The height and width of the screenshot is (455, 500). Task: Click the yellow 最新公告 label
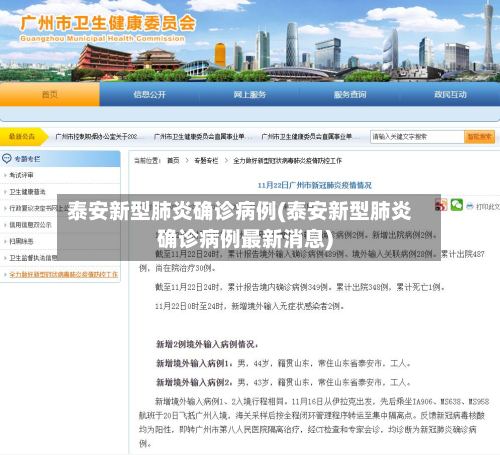(22, 136)
